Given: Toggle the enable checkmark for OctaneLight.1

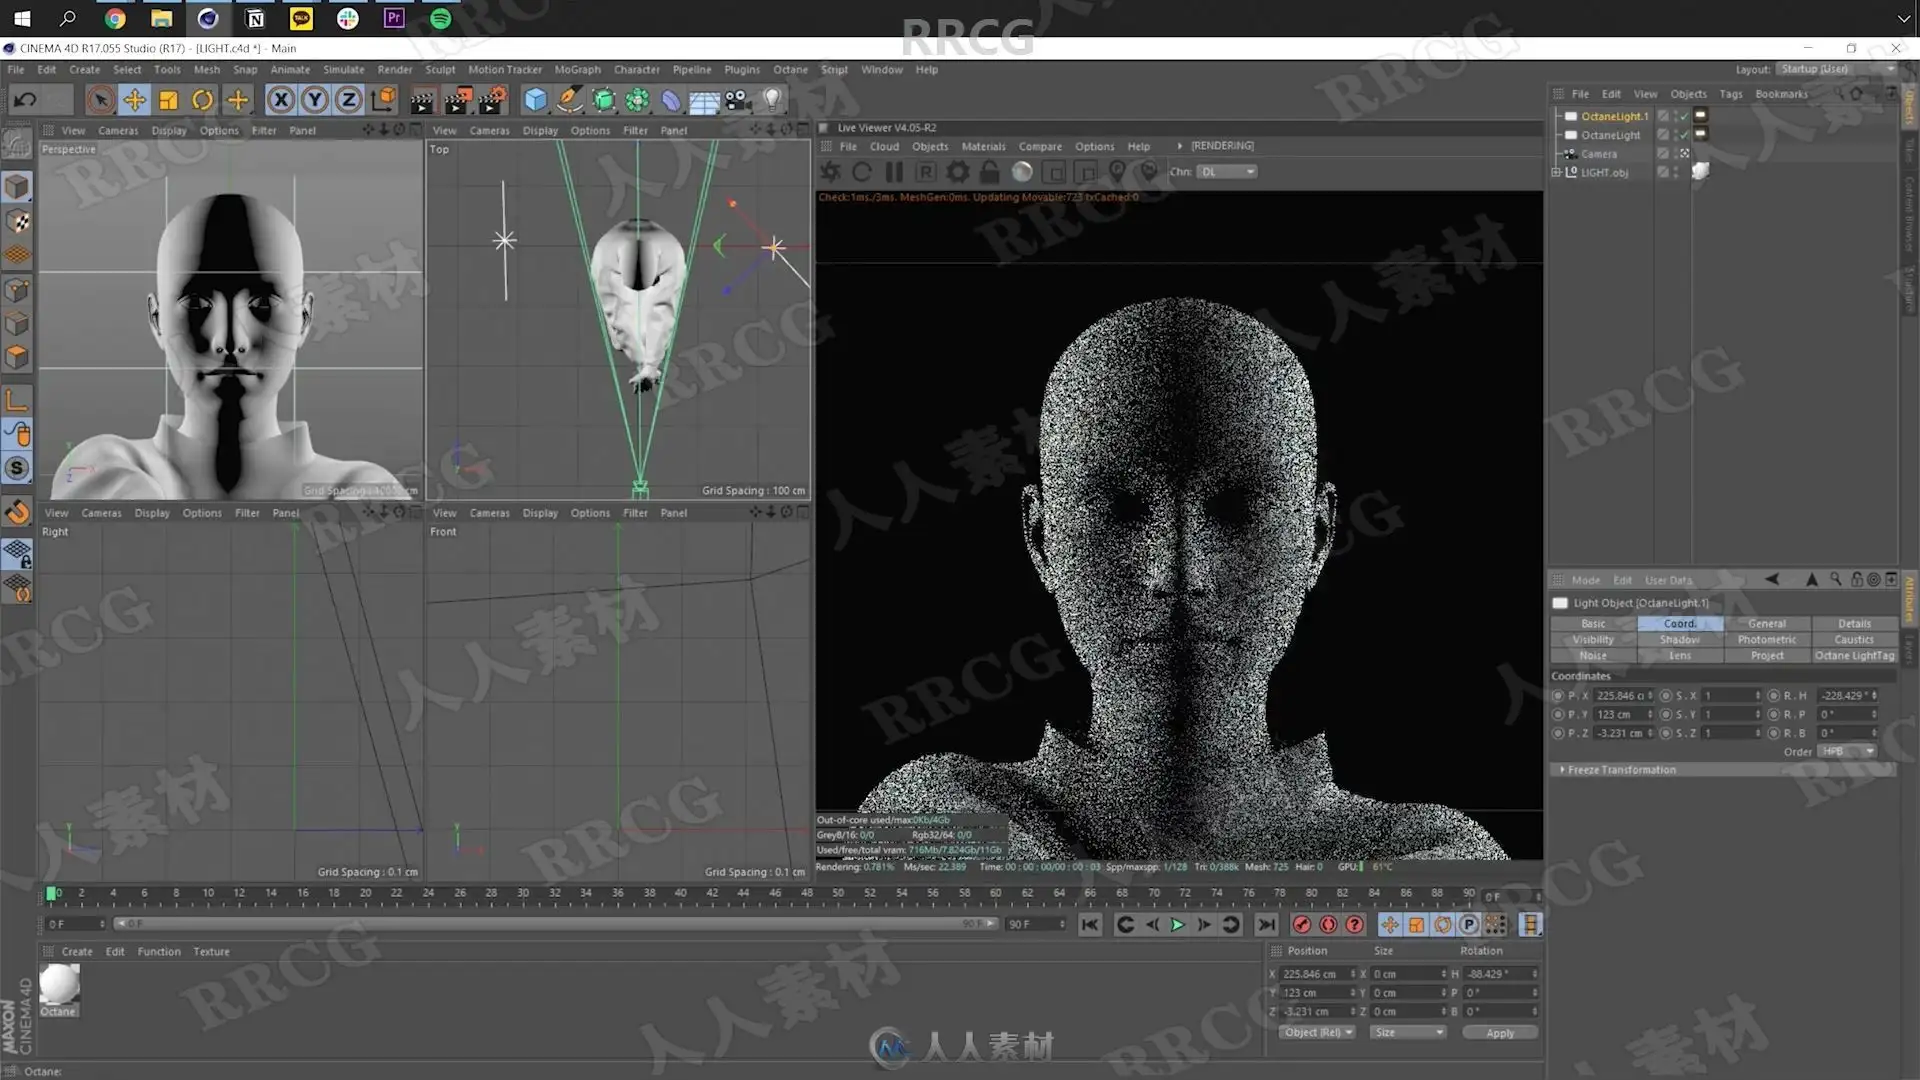Looking at the screenshot, I should [1684, 117].
